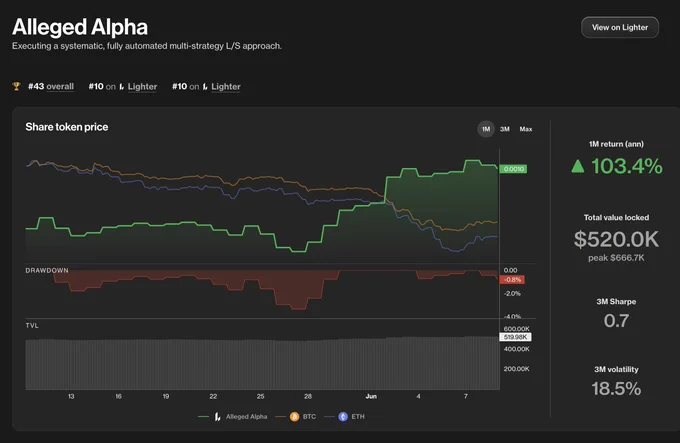Click the strategy description subtitle
The height and width of the screenshot is (443, 680).
click(147, 46)
